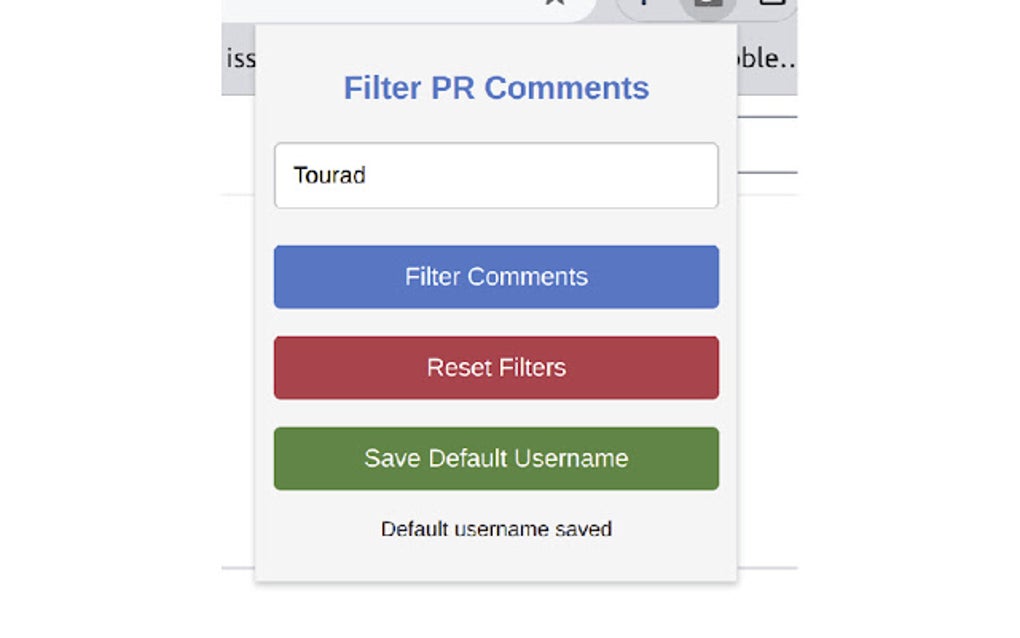The height and width of the screenshot is (638, 1020).
Task: Click the username field containing Tourad
Action: point(496,176)
